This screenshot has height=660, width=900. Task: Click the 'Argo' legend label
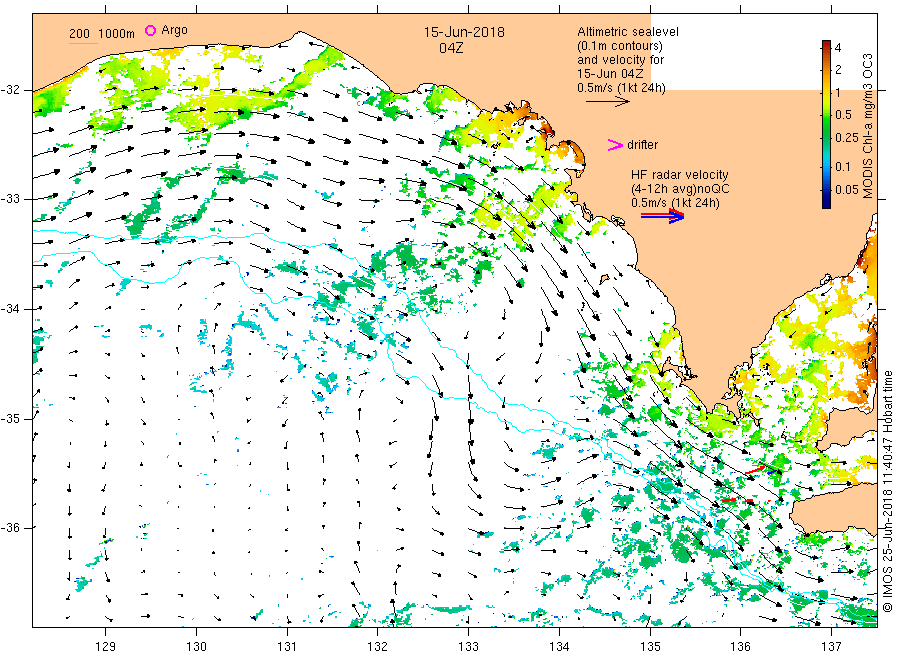click(174, 30)
